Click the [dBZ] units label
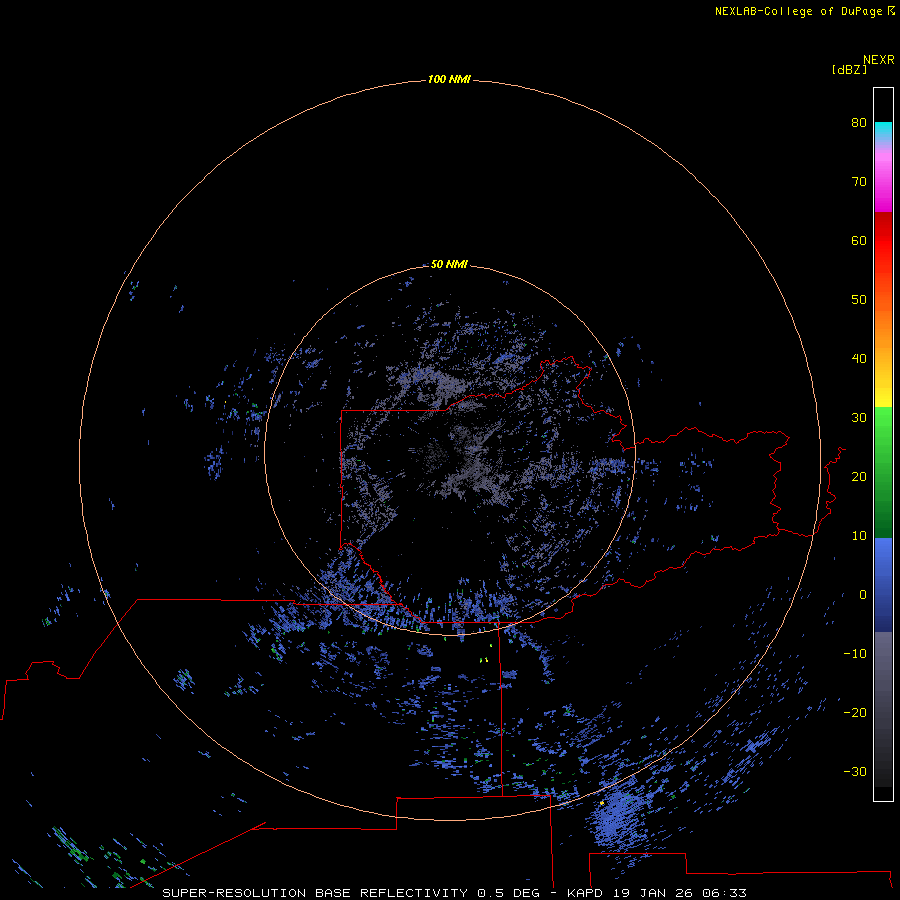Screen dimensions: 900x900 (x=849, y=69)
